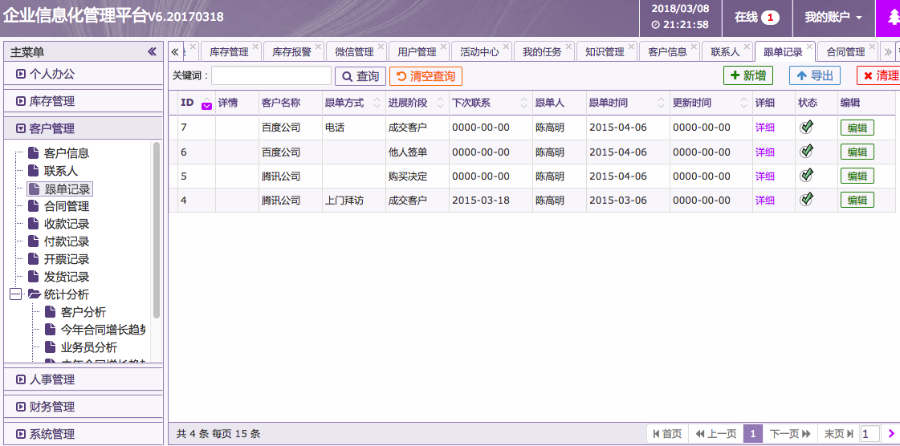The height and width of the screenshot is (446, 900).
Task: Close the 客户信息 tab
Action: [693, 46]
